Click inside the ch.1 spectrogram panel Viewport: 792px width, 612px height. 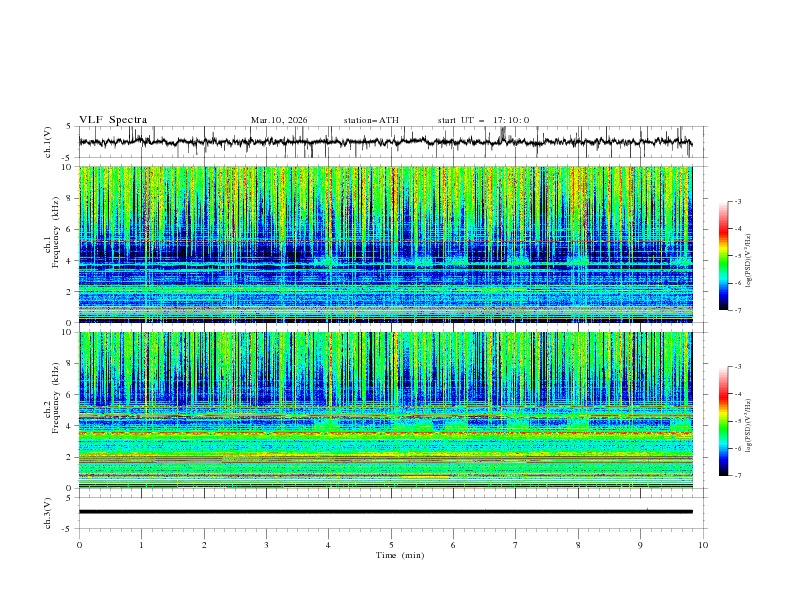(x=385, y=244)
